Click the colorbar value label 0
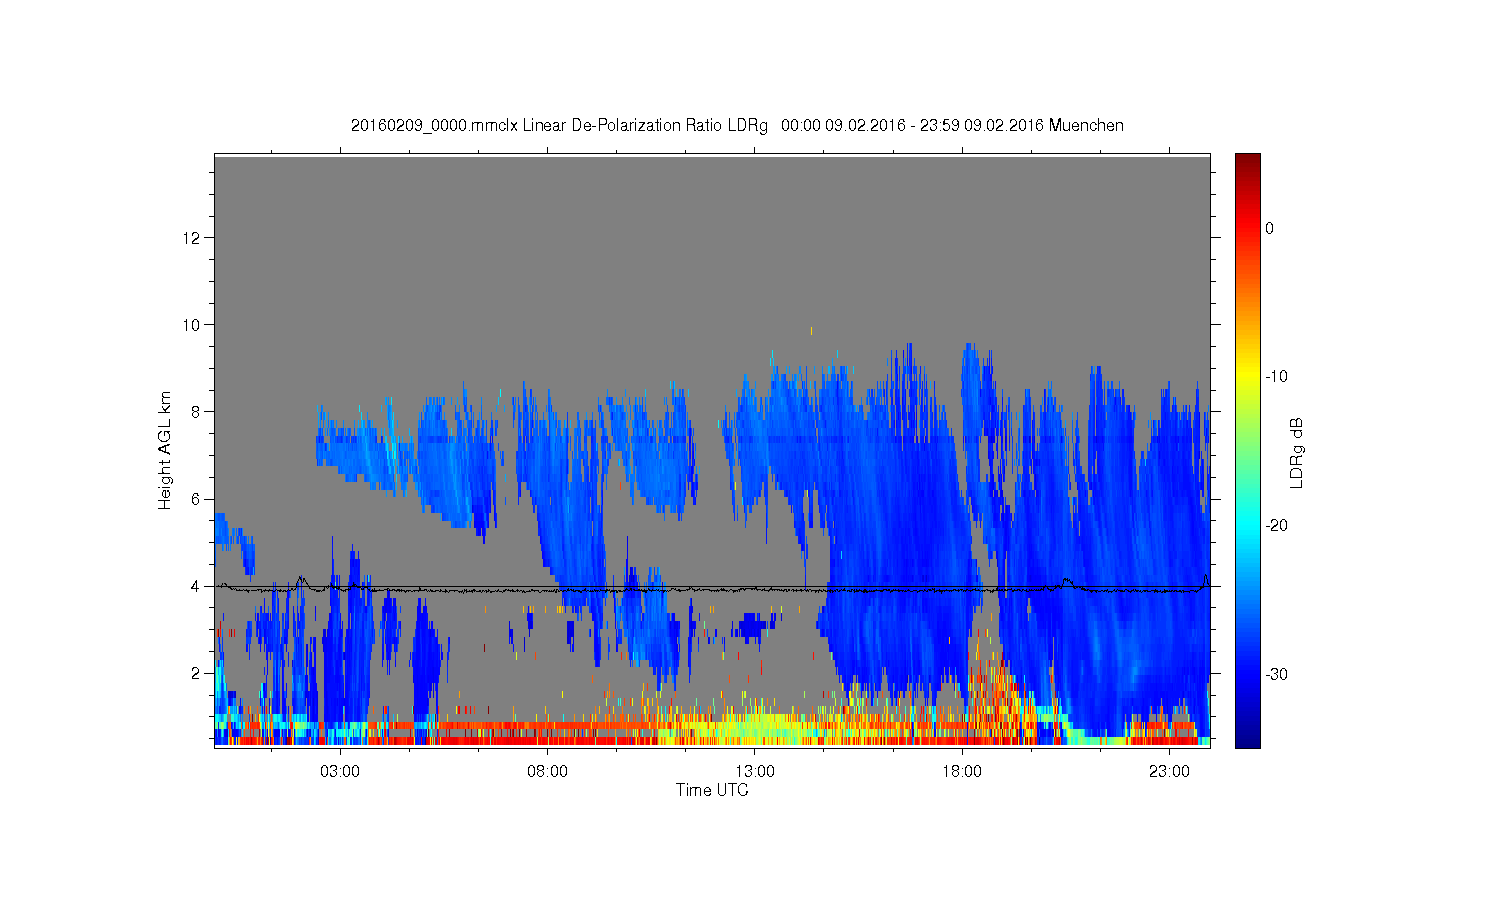The image size is (1500, 900). (x=1269, y=228)
